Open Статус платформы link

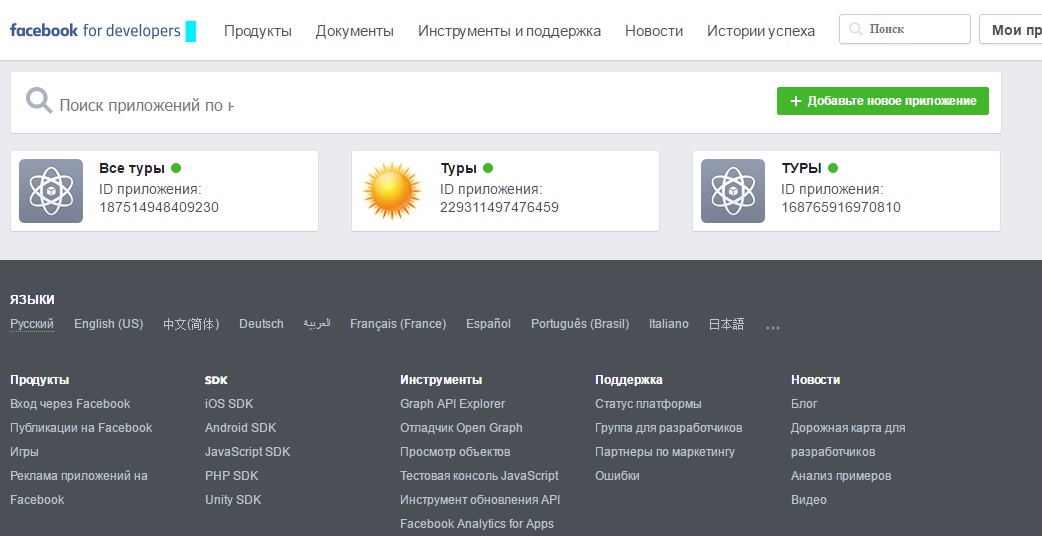pos(649,404)
